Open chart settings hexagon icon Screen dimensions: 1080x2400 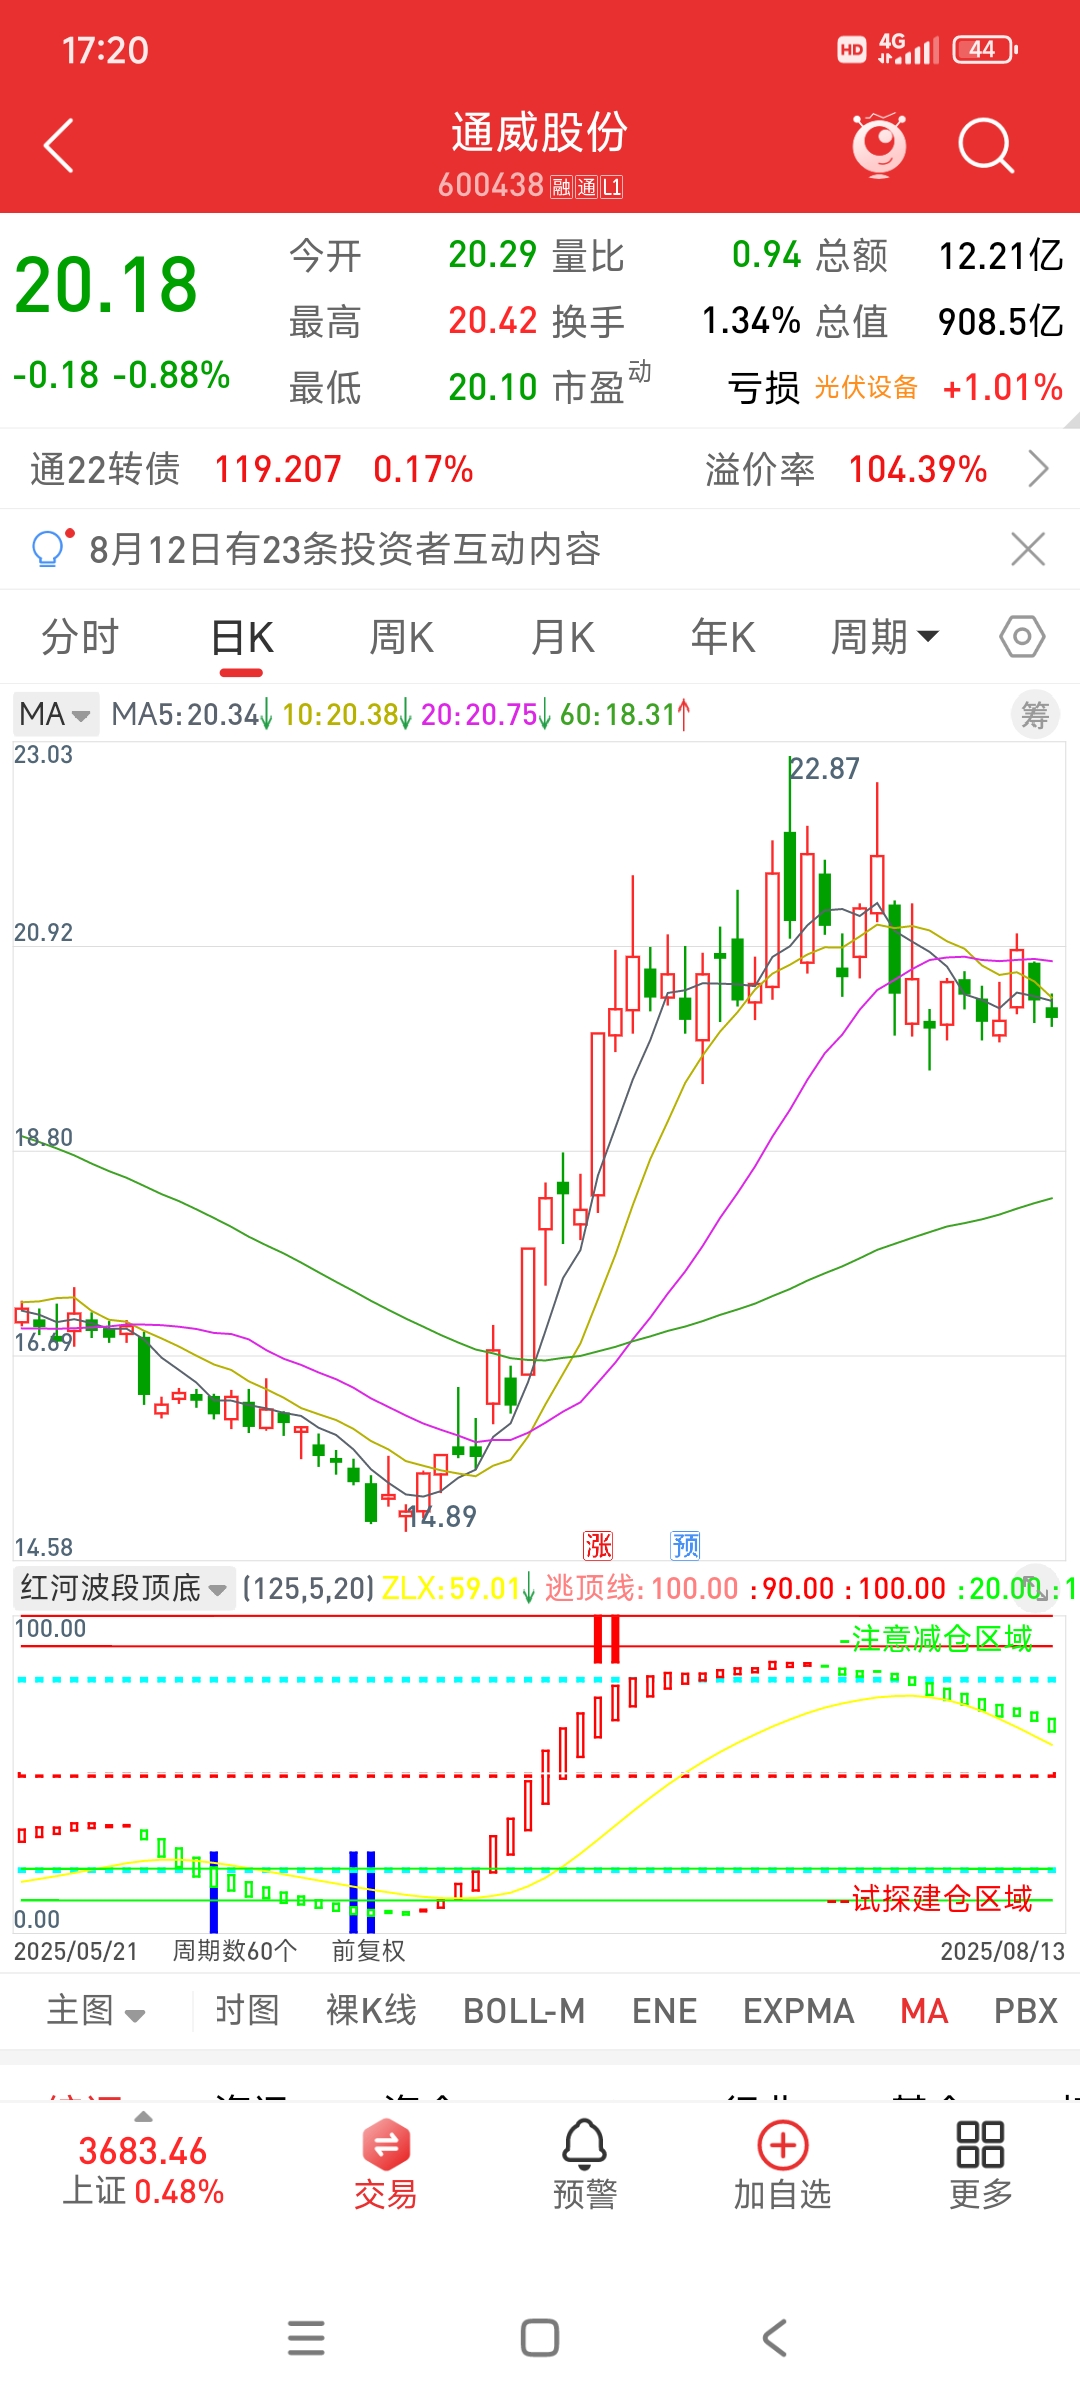1022,636
